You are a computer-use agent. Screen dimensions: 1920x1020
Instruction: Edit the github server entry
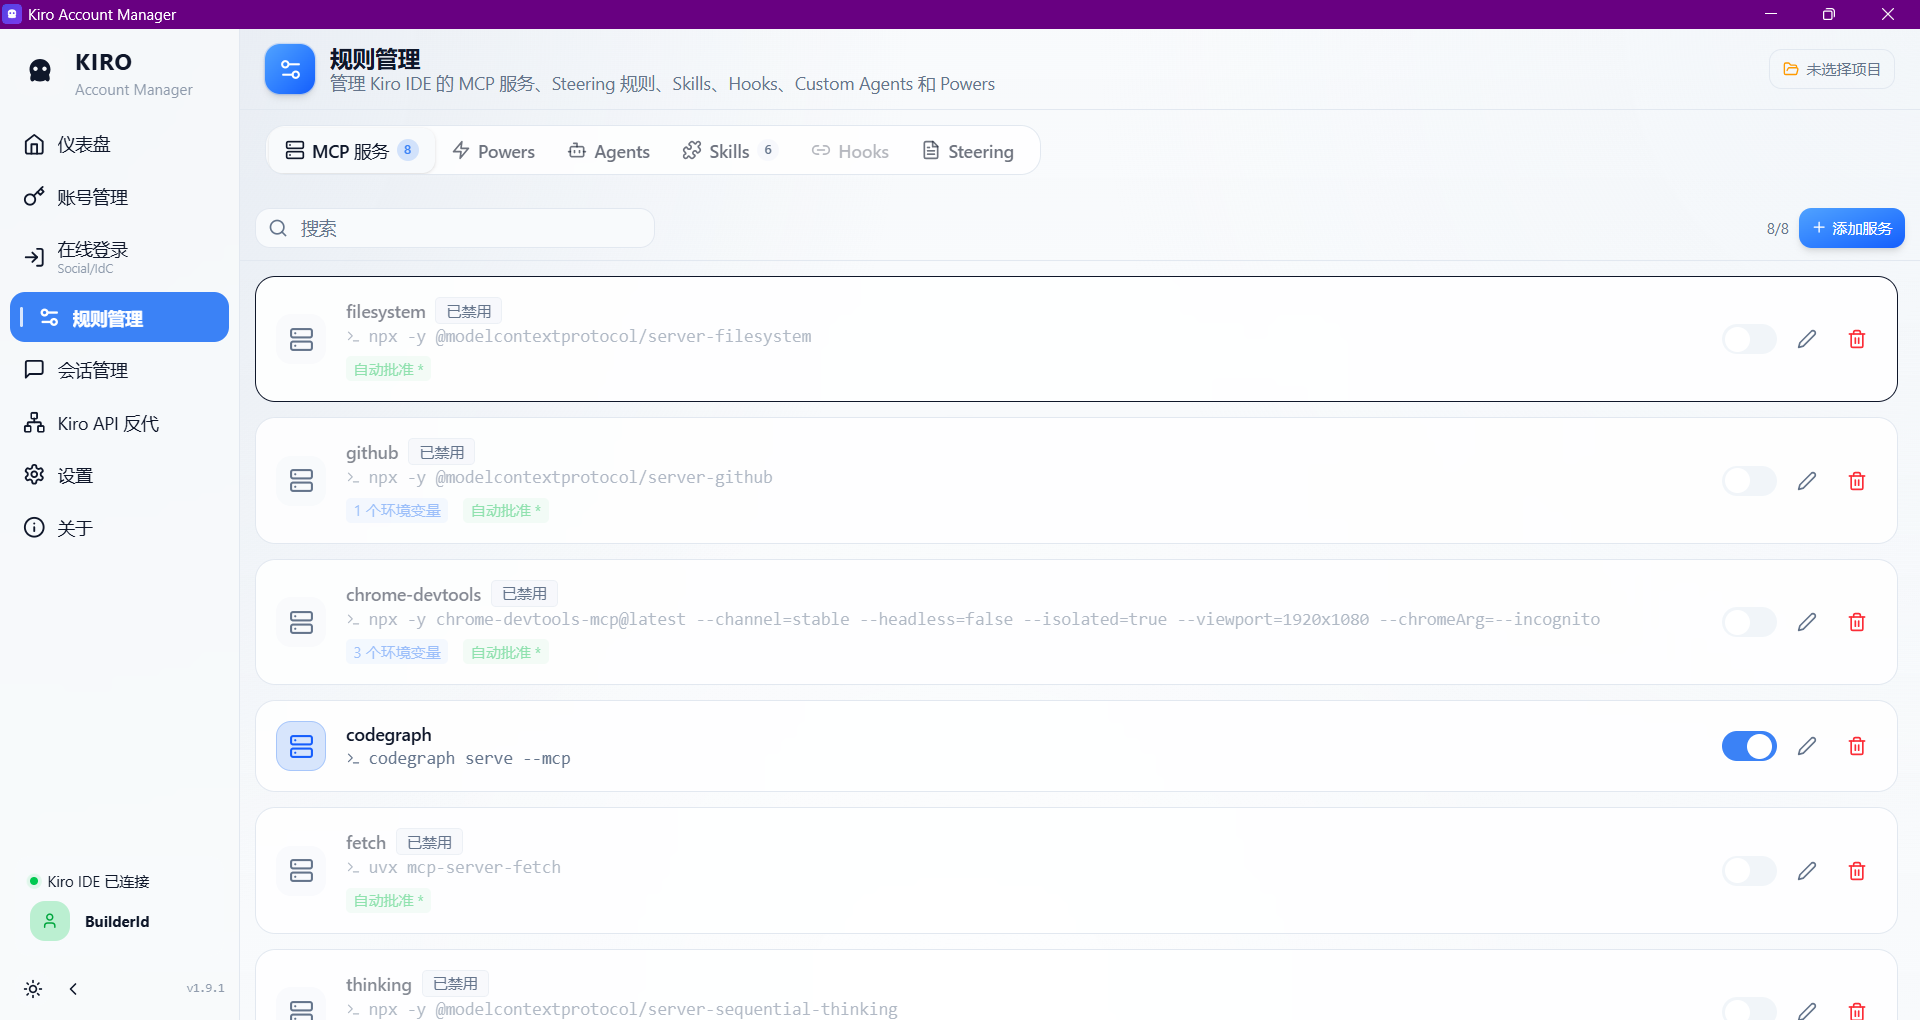1807,481
